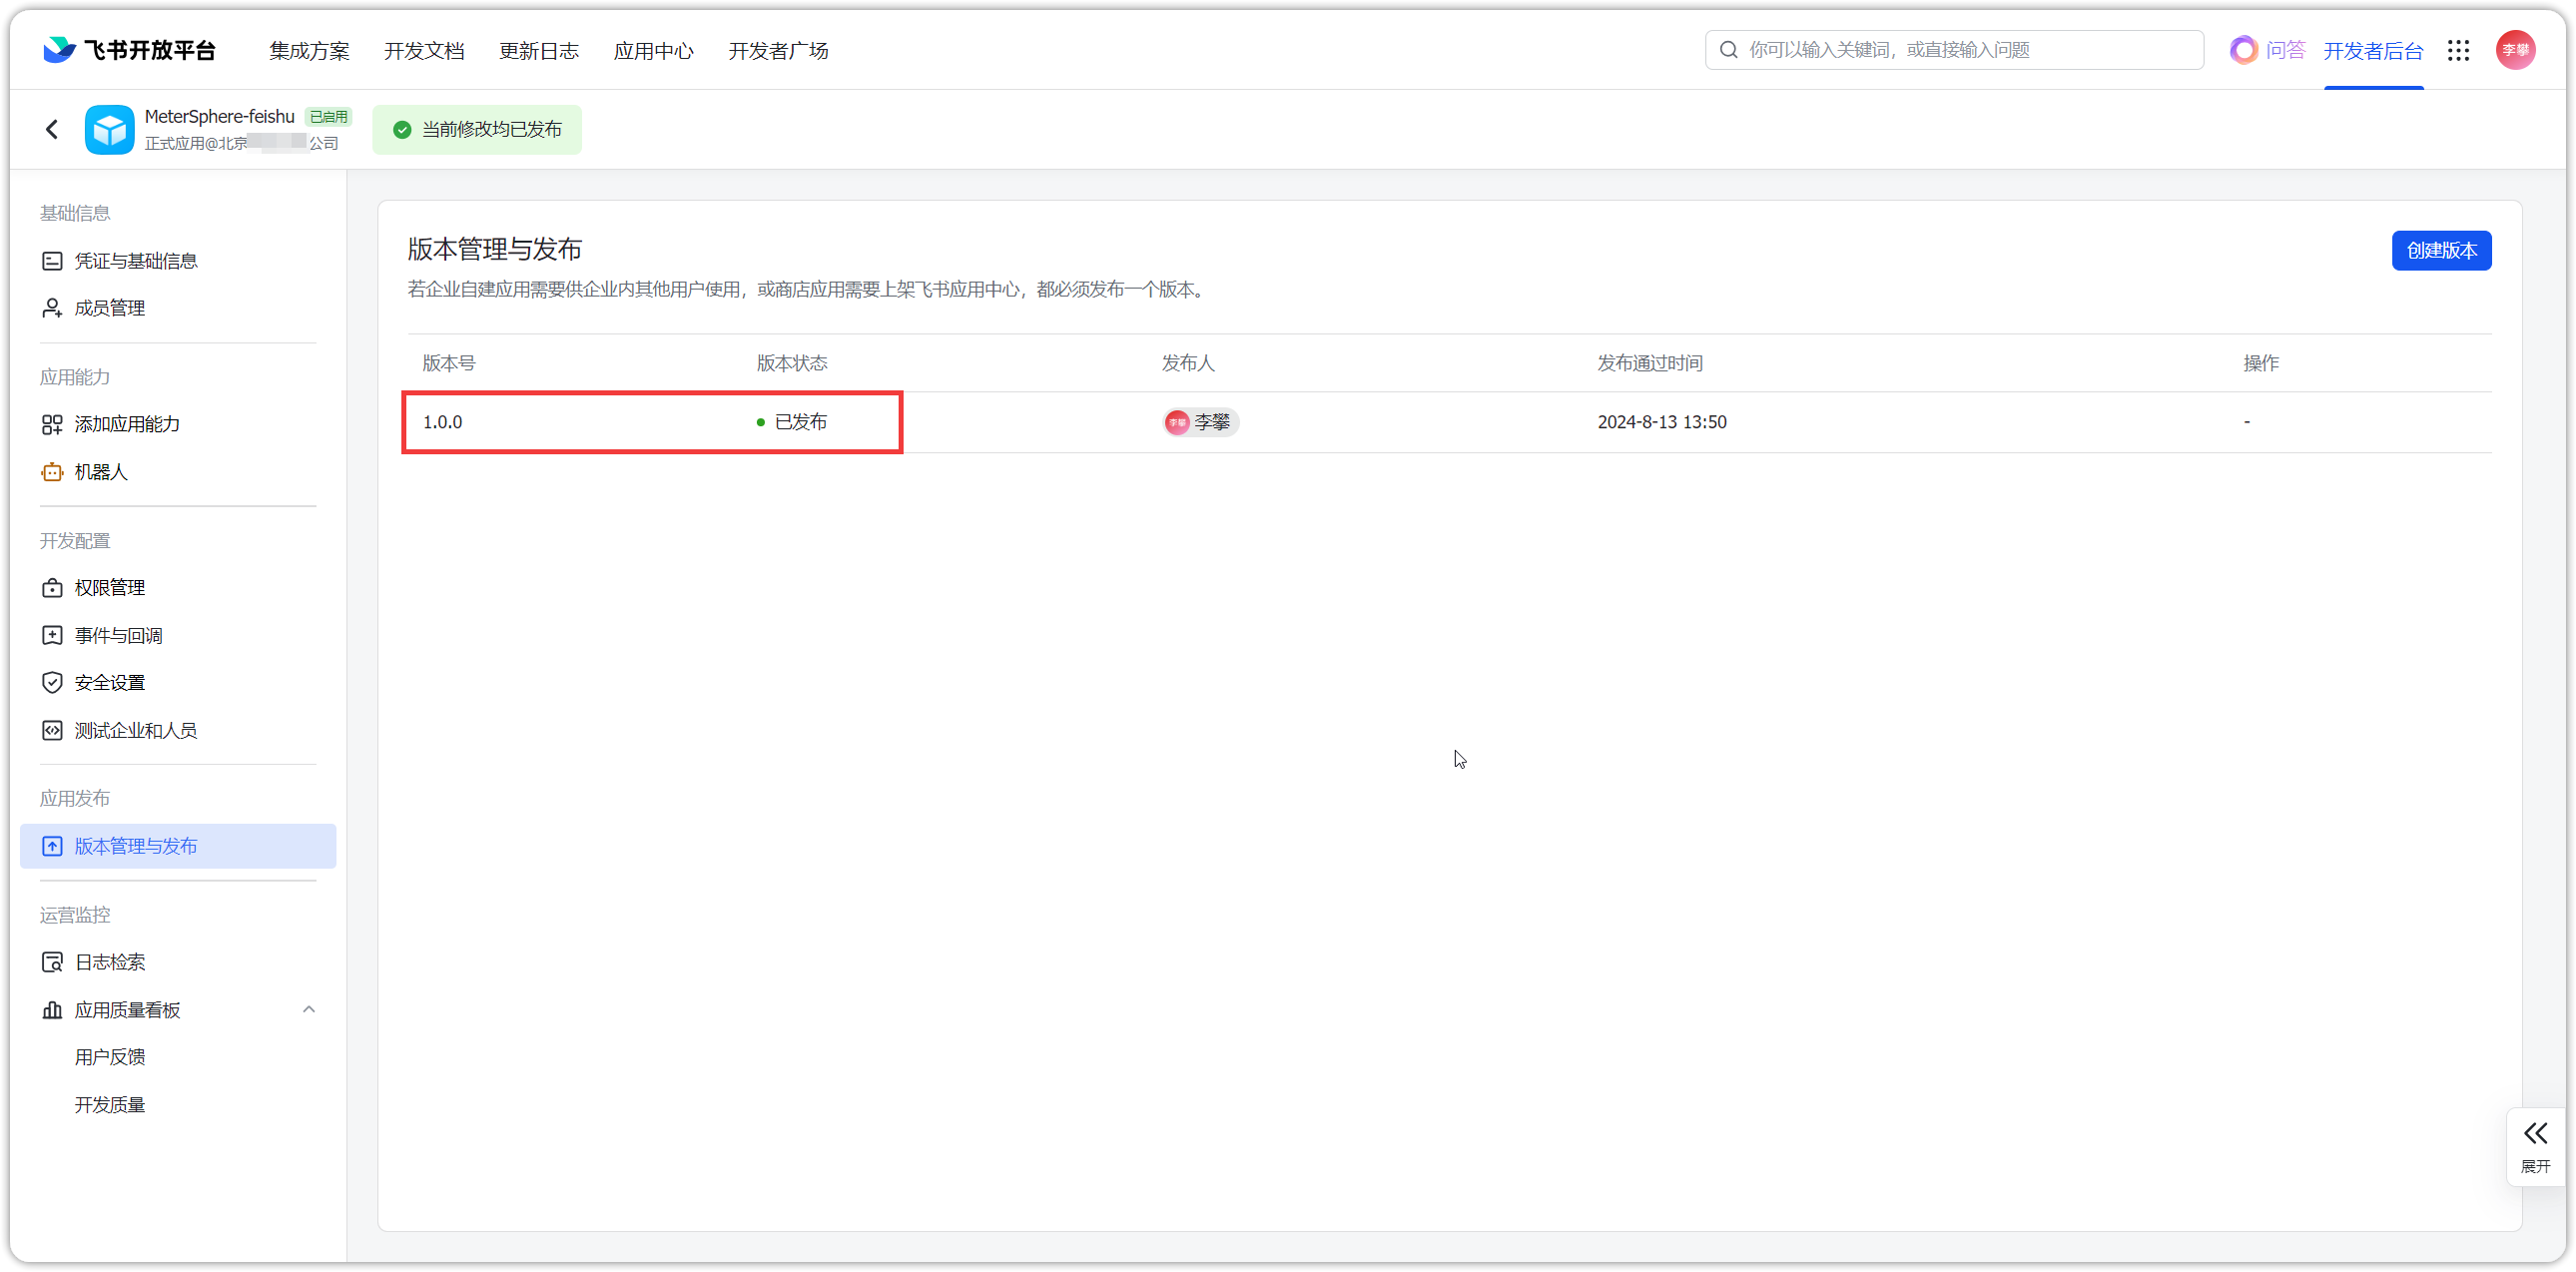Click the 版本状态 column header
Screen dimensions: 2576x1272
point(792,363)
